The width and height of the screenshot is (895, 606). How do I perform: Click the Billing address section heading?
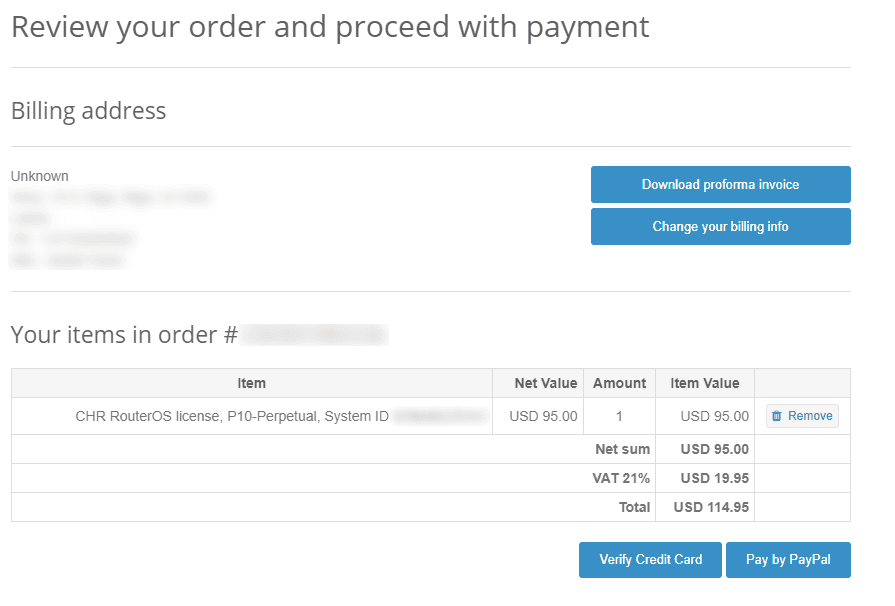[88, 110]
